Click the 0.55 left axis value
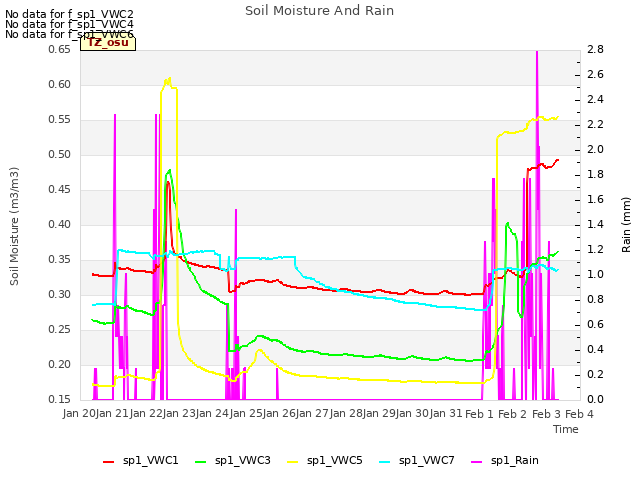Screen dimensions: 640x480 pyautogui.click(x=60, y=120)
